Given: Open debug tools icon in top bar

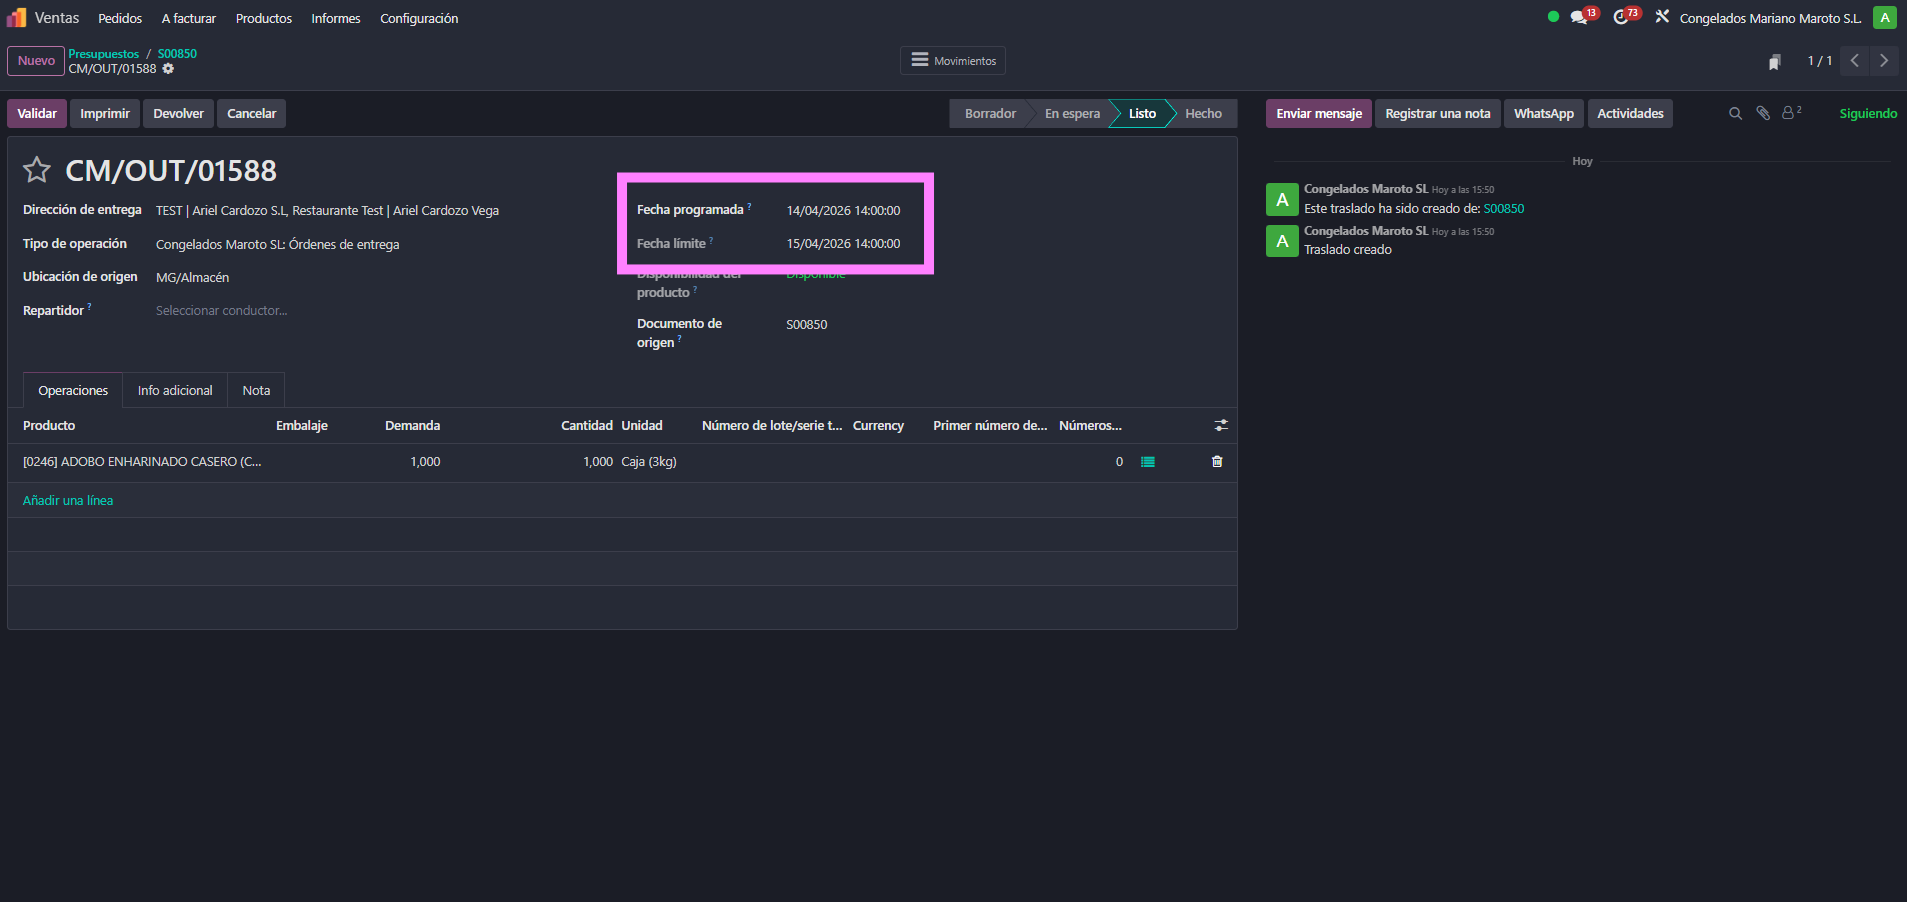Looking at the screenshot, I should 1662,17.
